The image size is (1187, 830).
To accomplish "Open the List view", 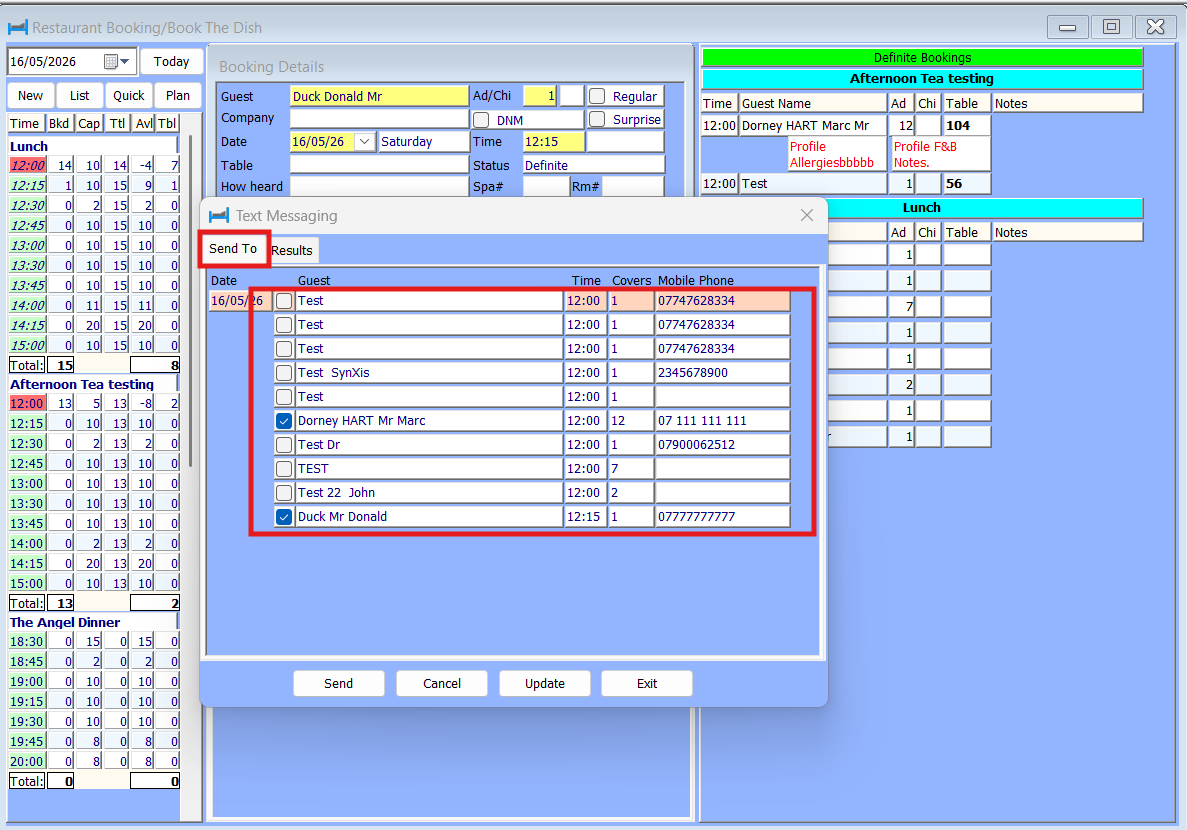I will point(79,95).
